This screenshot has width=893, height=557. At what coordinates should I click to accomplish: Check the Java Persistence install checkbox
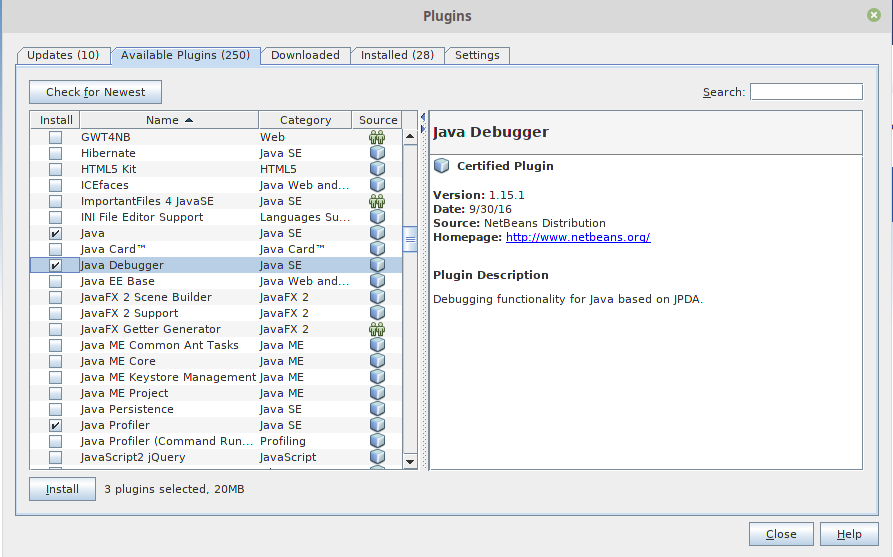tap(55, 409)
